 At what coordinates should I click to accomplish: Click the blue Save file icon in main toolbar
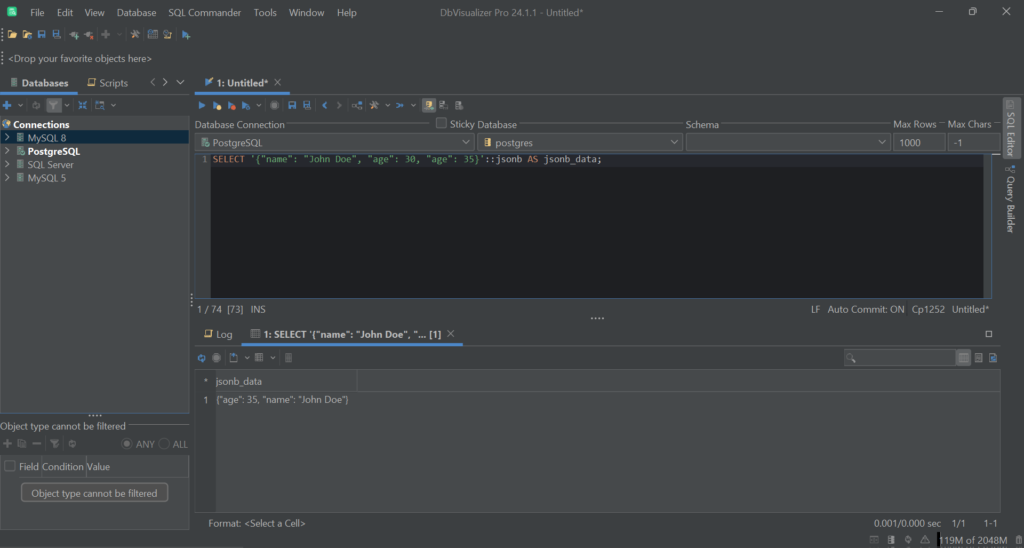pyautogui.click(x=42, y=35)
